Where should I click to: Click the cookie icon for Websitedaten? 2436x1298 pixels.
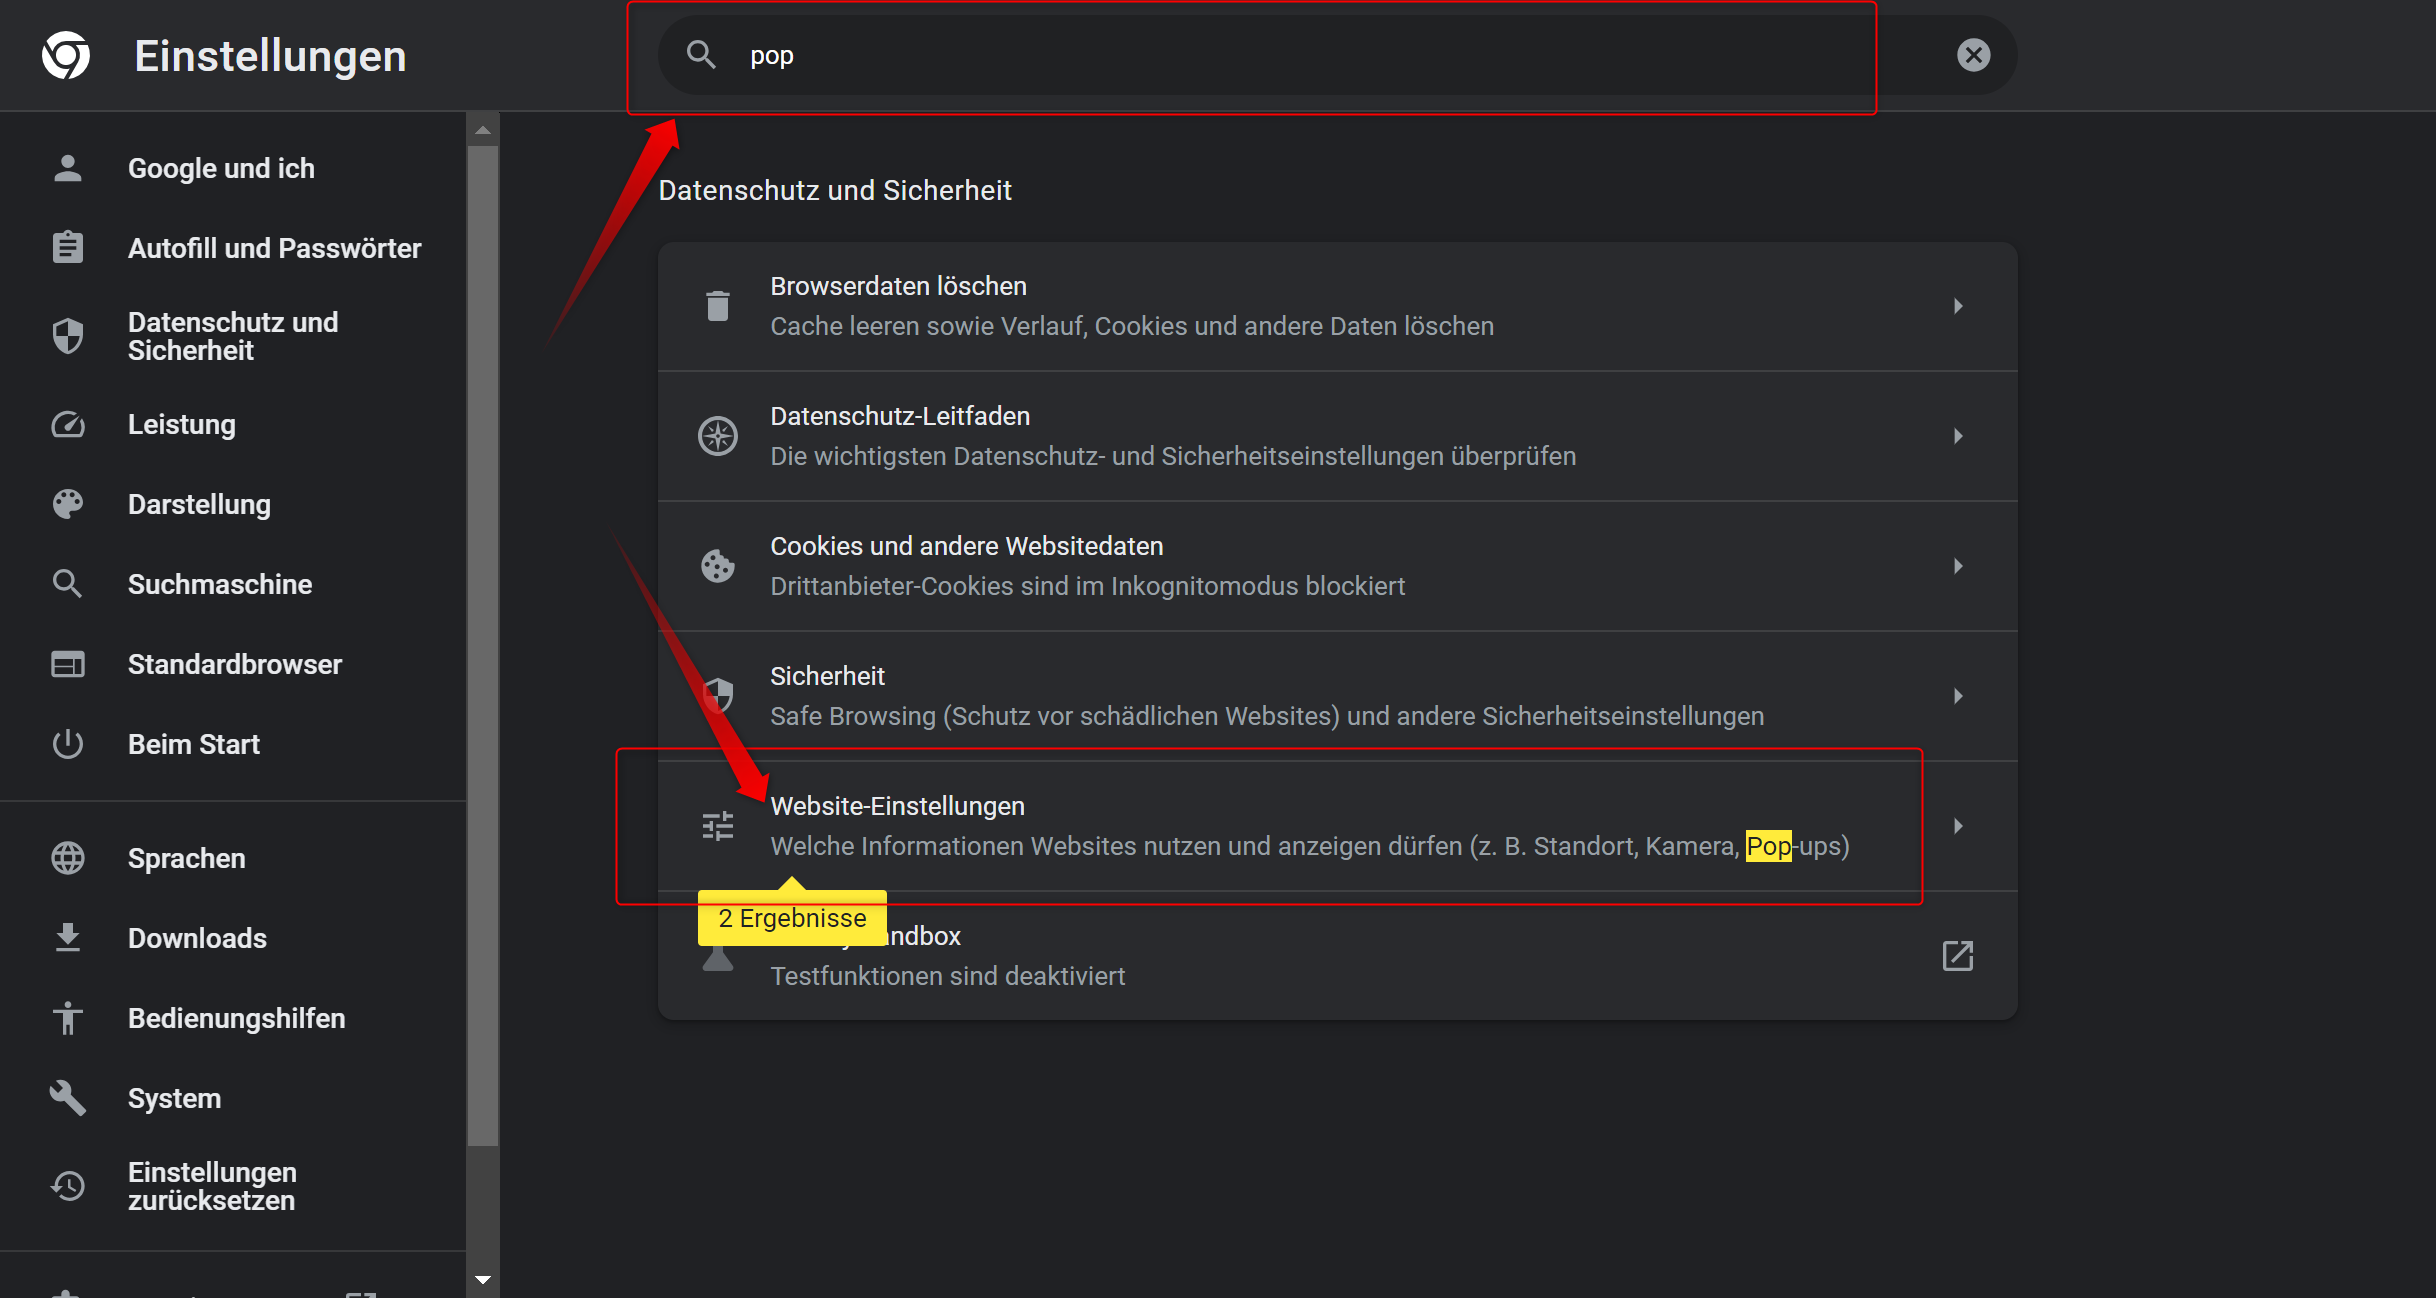[717, 566]
